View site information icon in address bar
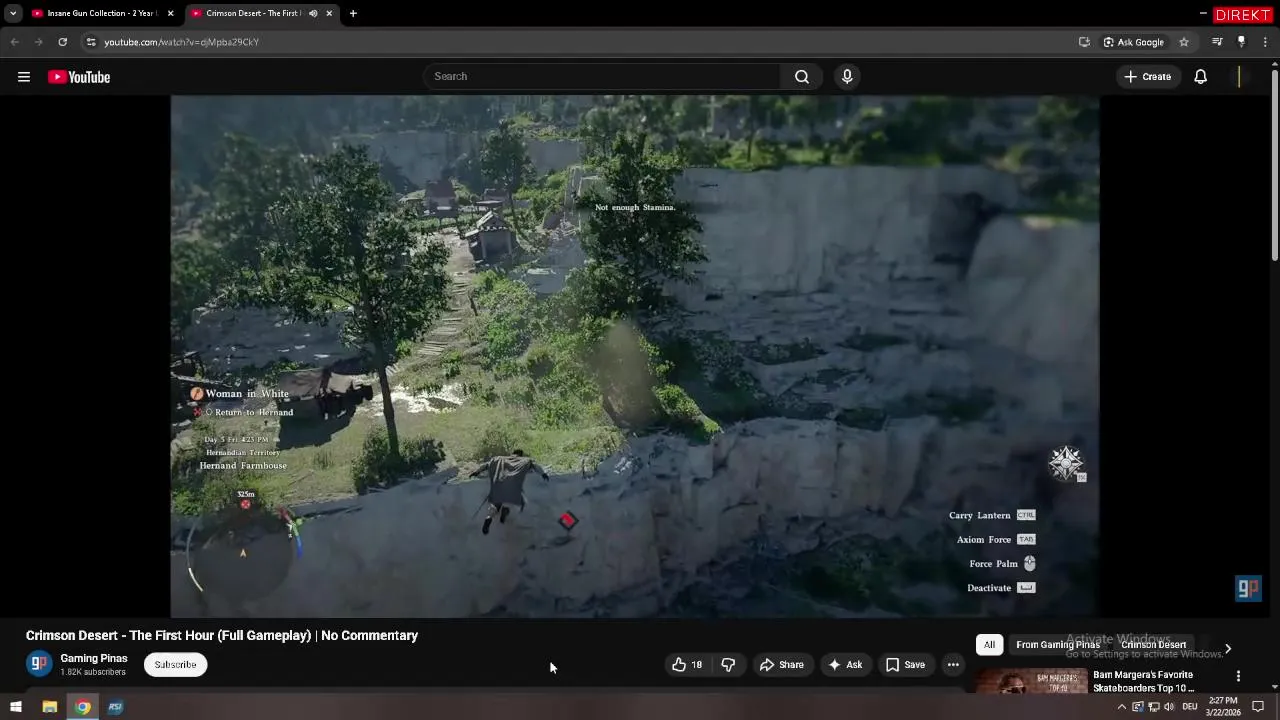1280x720 pixels. (91, 42)
